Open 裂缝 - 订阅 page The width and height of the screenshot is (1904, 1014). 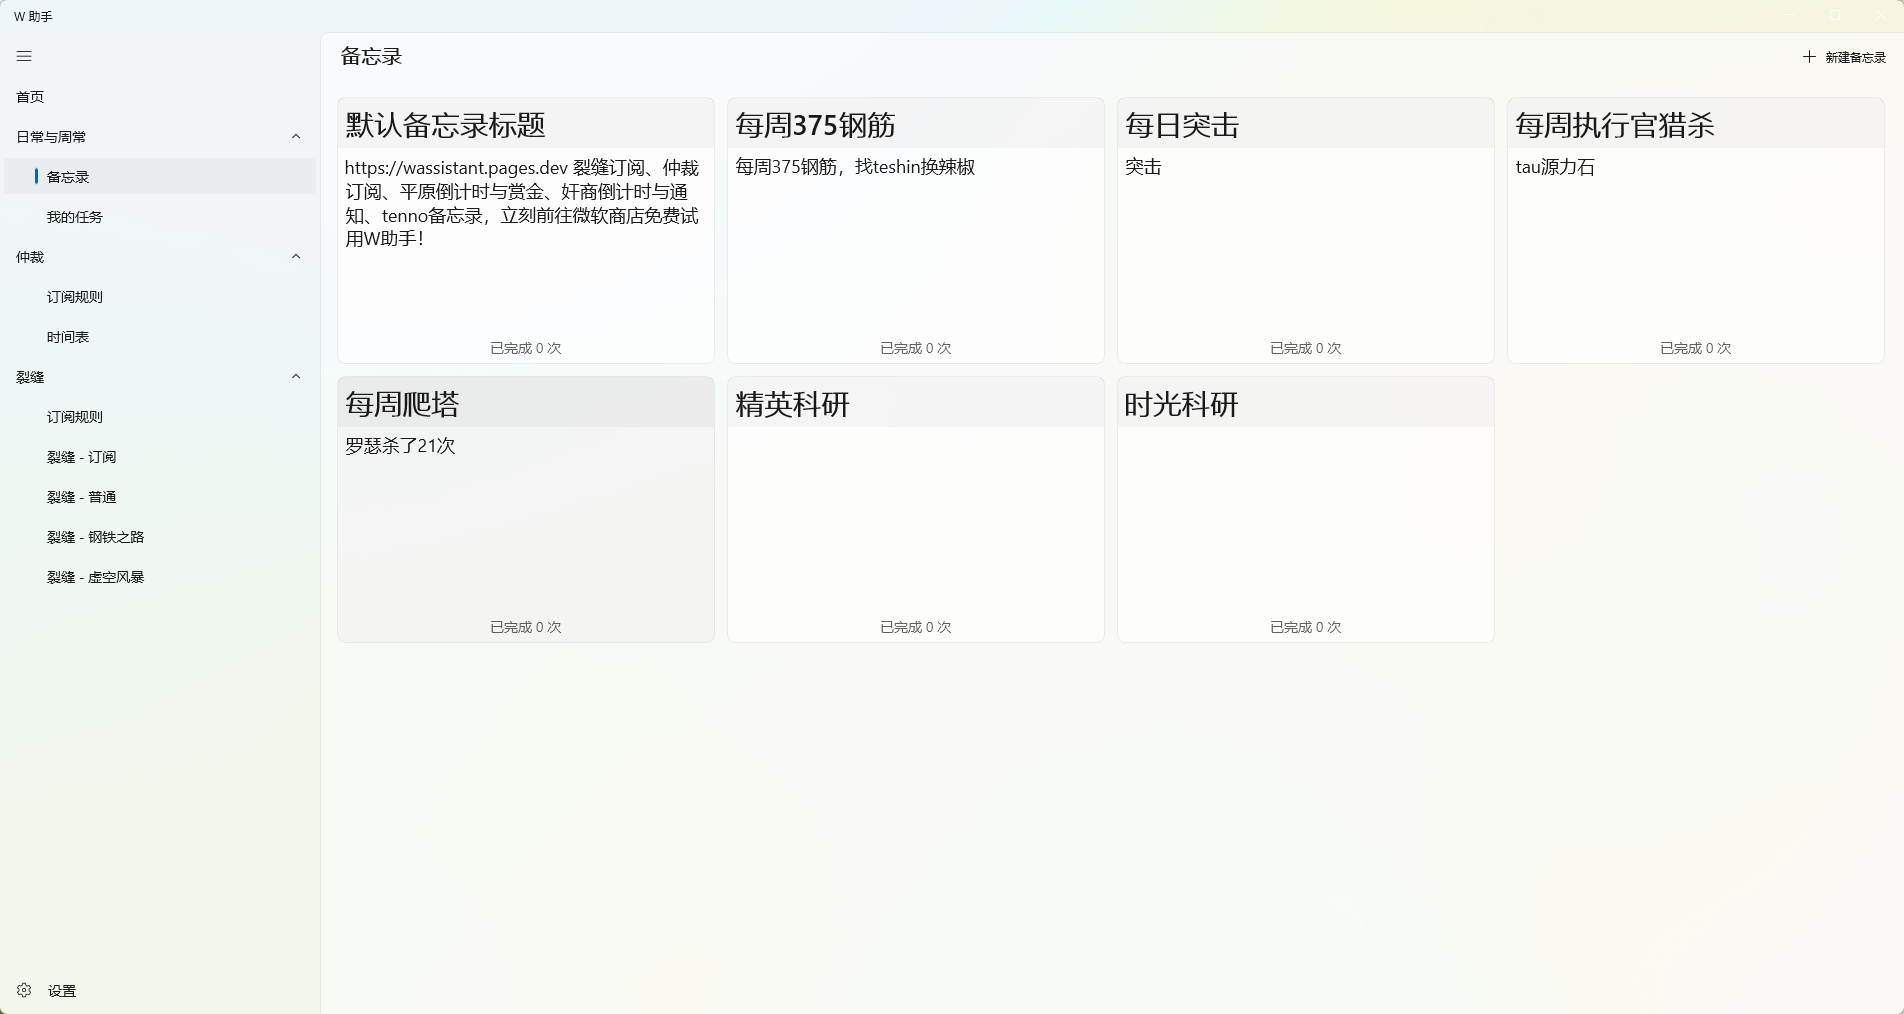coord(82,457)
